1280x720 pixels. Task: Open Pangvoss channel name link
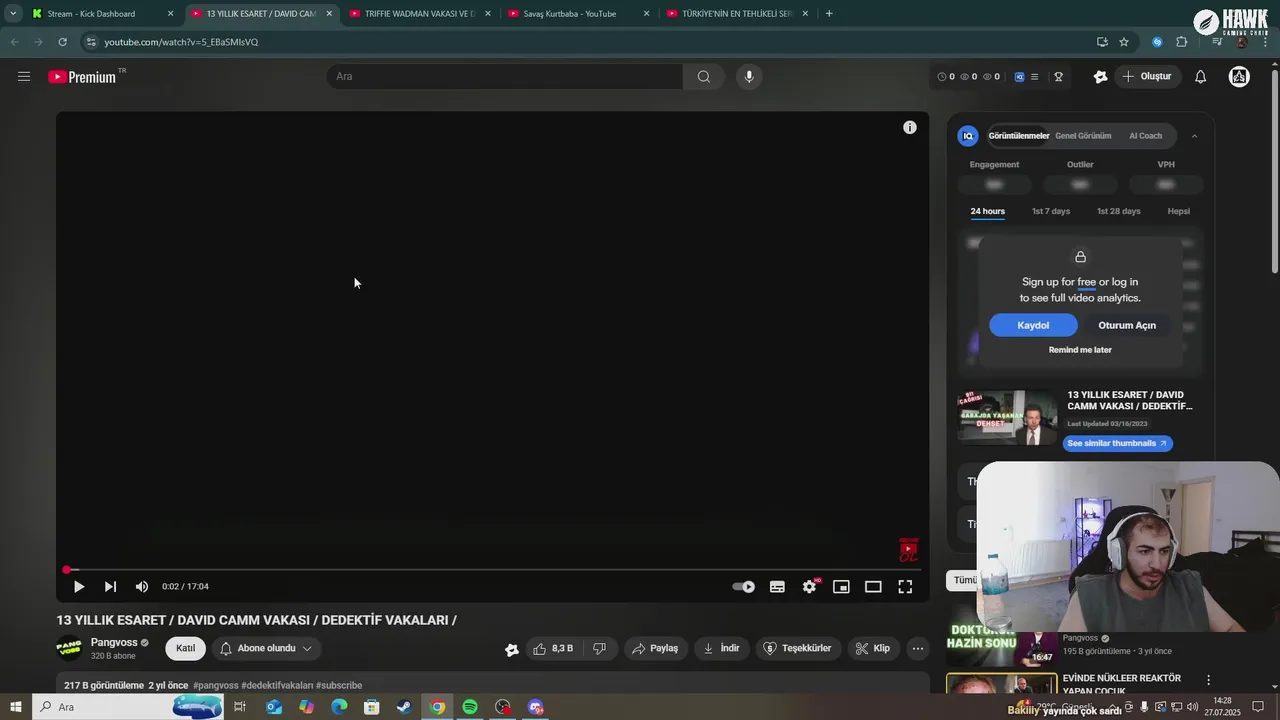pyautogui.click(x=114, y=643)
